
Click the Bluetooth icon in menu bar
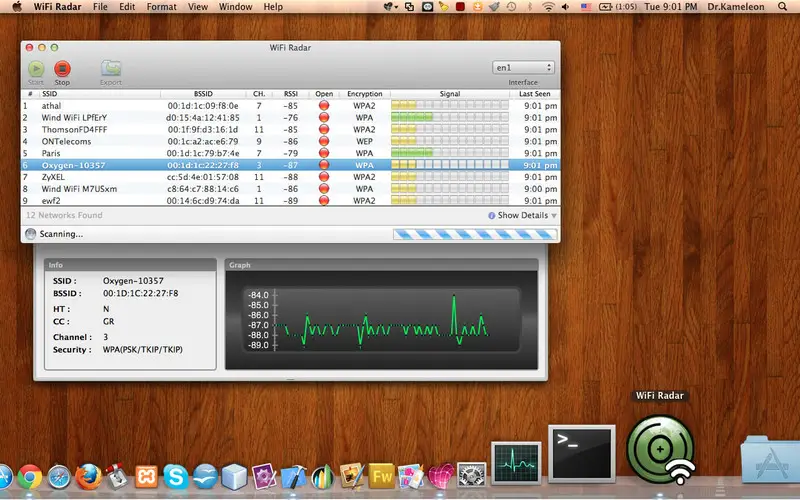(x=530, y=7)
